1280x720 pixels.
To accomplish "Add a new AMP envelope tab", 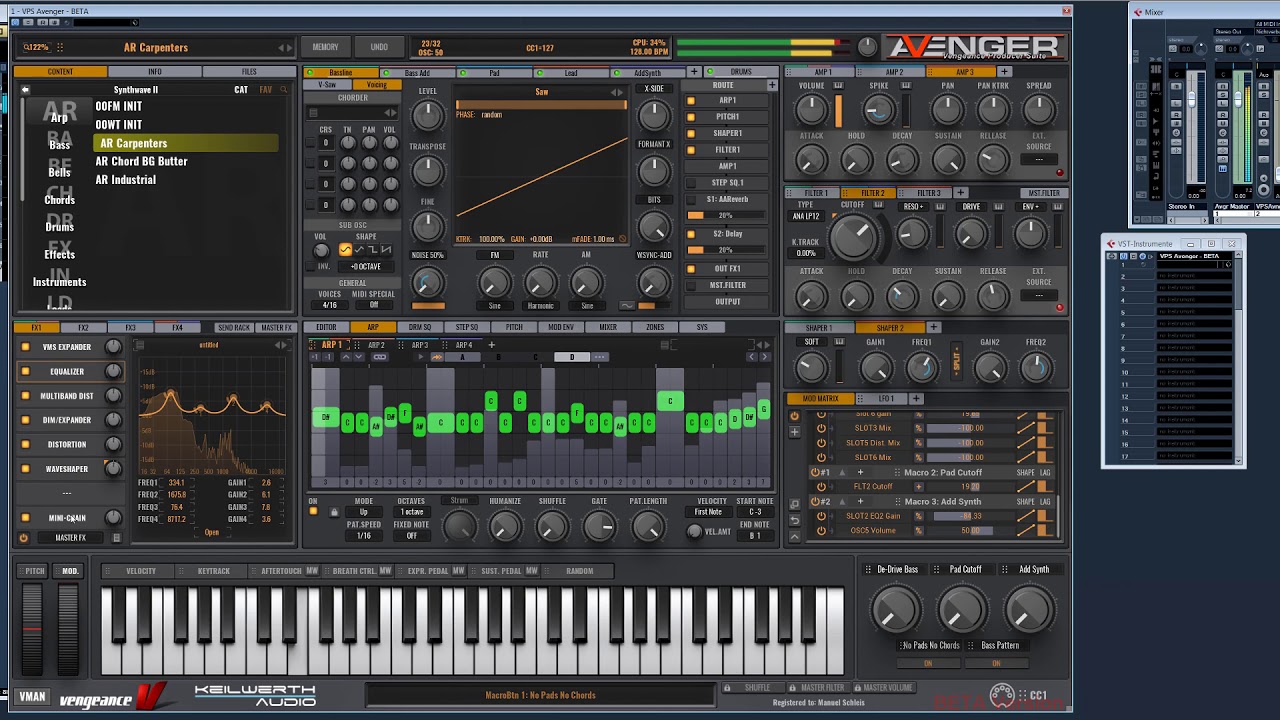I will point(1005,72).
